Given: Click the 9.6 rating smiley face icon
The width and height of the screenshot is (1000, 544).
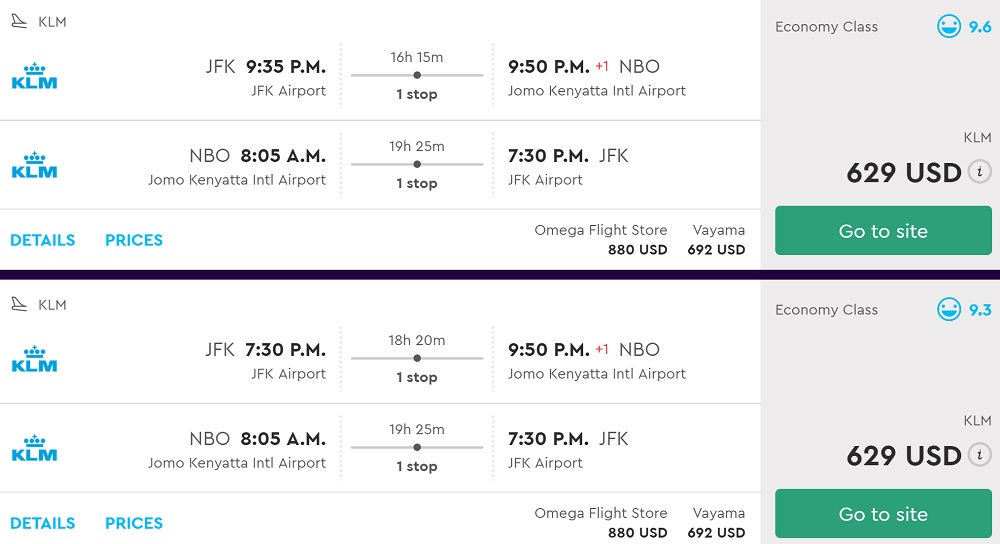Looking at the screenshot, I should click(x=948, y=27).
